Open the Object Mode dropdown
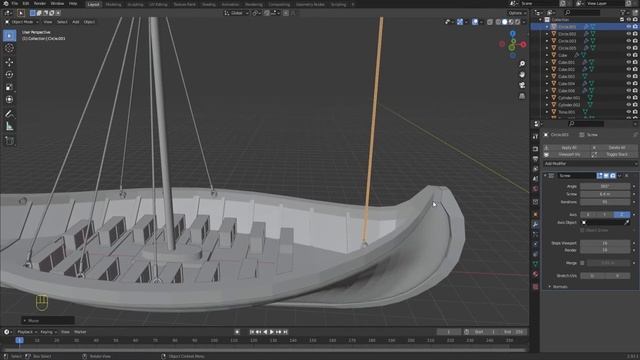Image resolution: width=640 pixels, height=360 pixels. [21, 22]
